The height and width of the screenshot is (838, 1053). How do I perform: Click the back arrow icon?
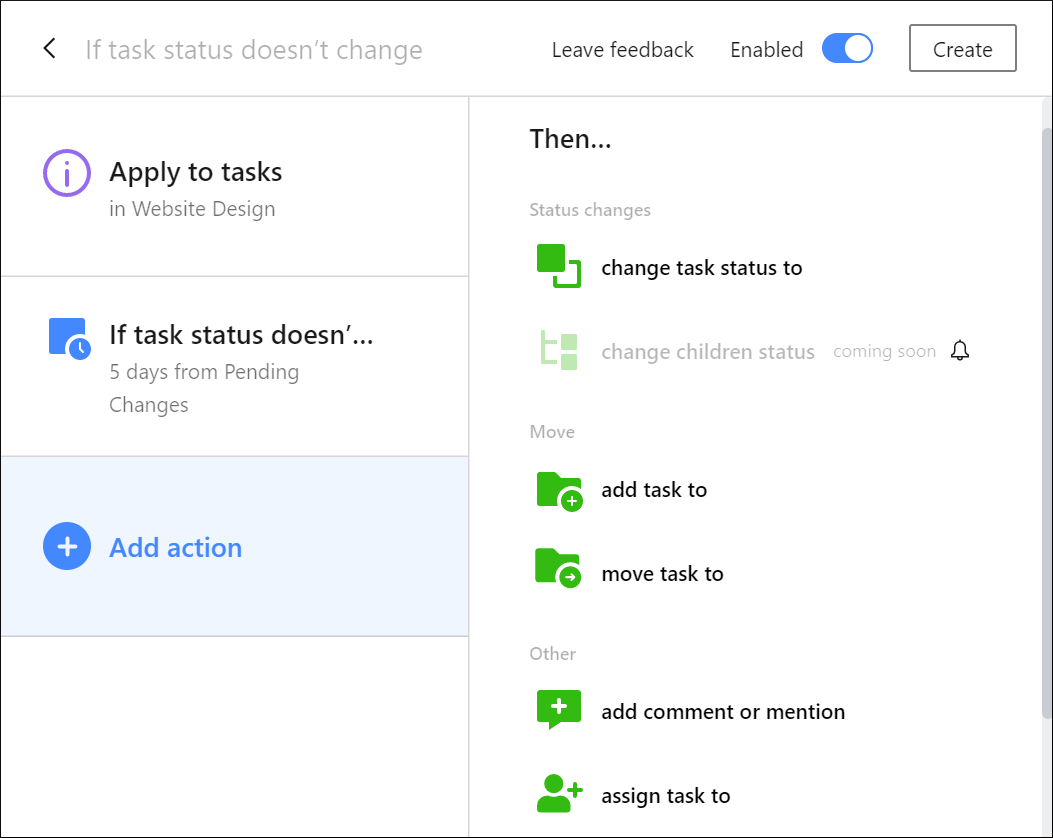(x=49, y=49)
